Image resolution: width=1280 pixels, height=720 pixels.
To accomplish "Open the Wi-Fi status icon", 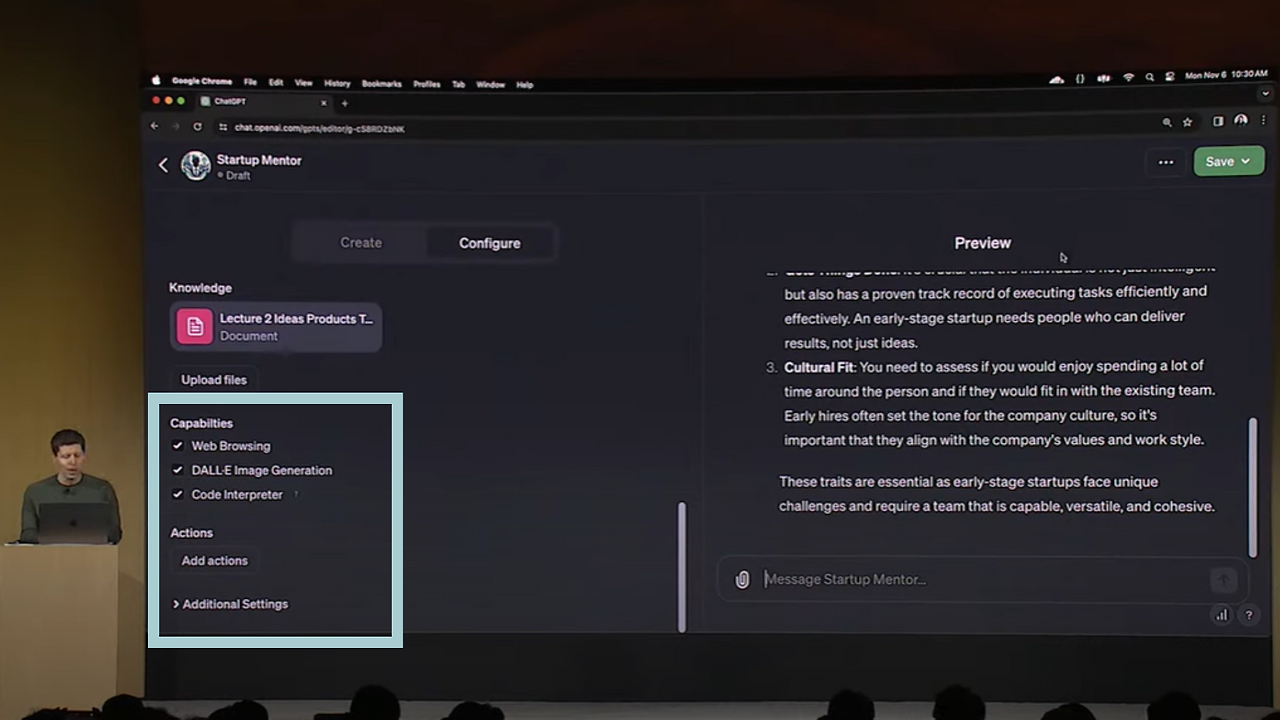I will click(1128, 77).
